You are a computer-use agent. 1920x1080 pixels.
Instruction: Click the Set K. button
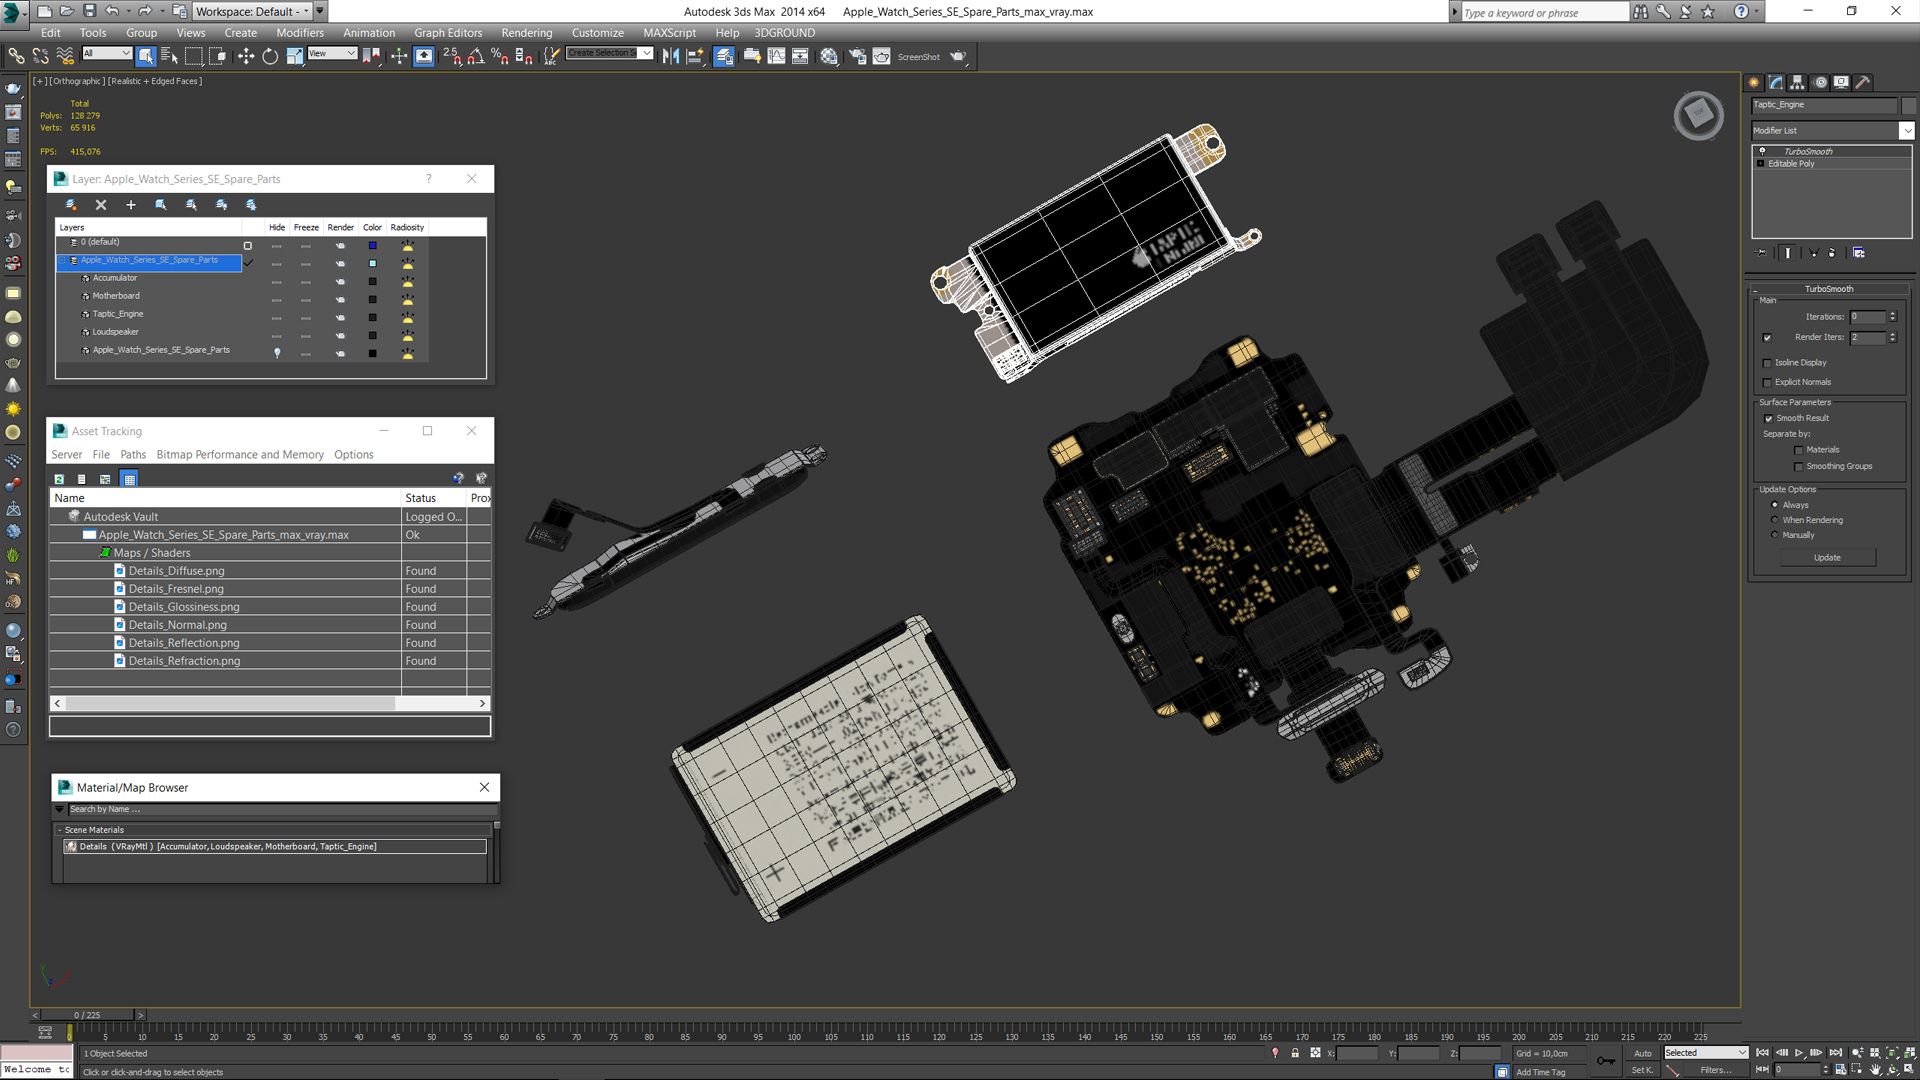[x=1643, y=1070]
